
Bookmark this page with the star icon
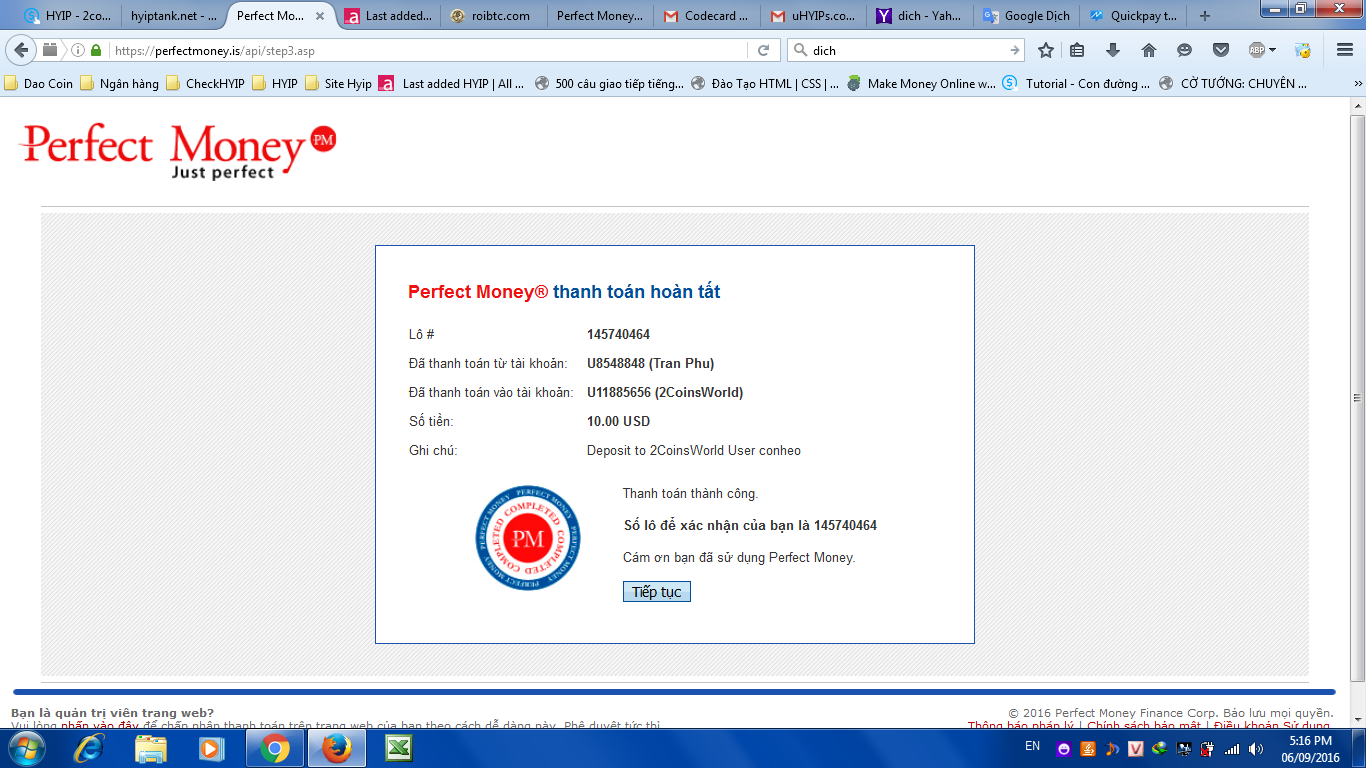(x=1046, y=50)
